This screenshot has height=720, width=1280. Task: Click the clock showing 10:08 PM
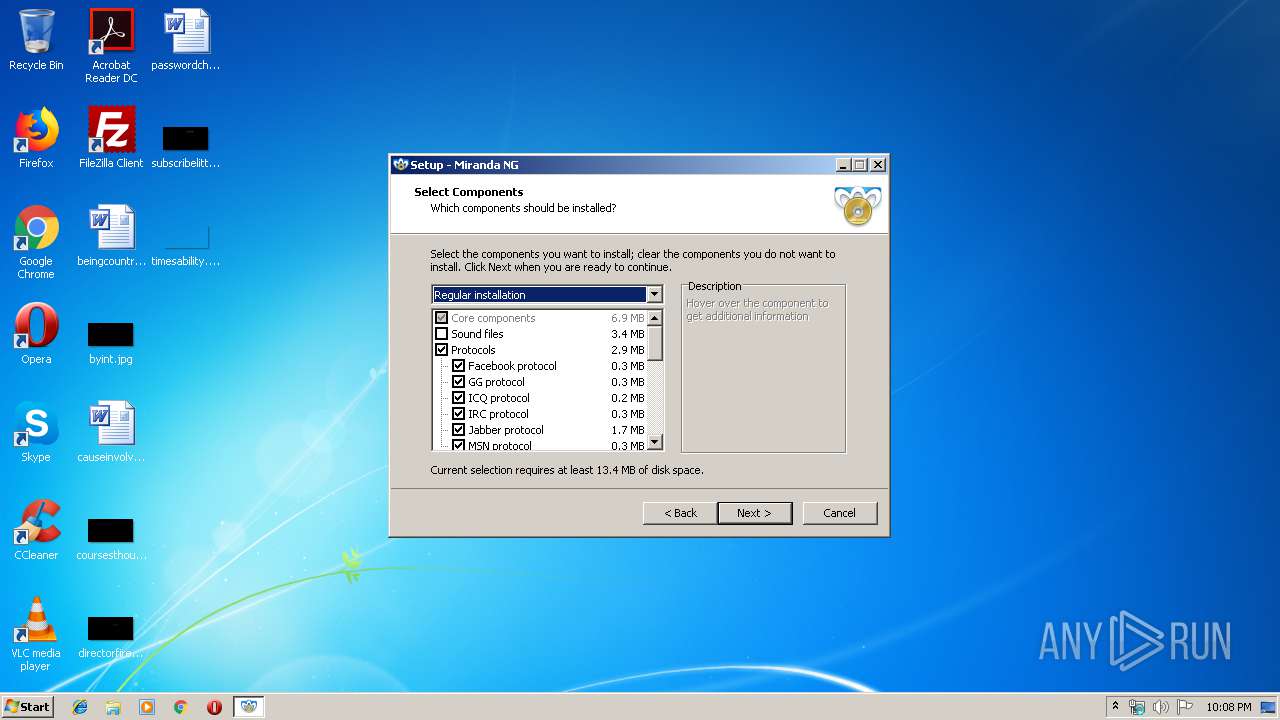(x=1228, y=707)
